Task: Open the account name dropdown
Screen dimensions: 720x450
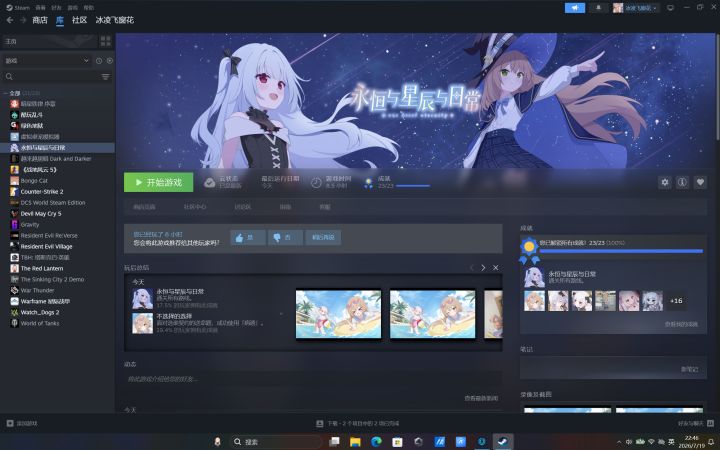Action: (x=635, y=8)
